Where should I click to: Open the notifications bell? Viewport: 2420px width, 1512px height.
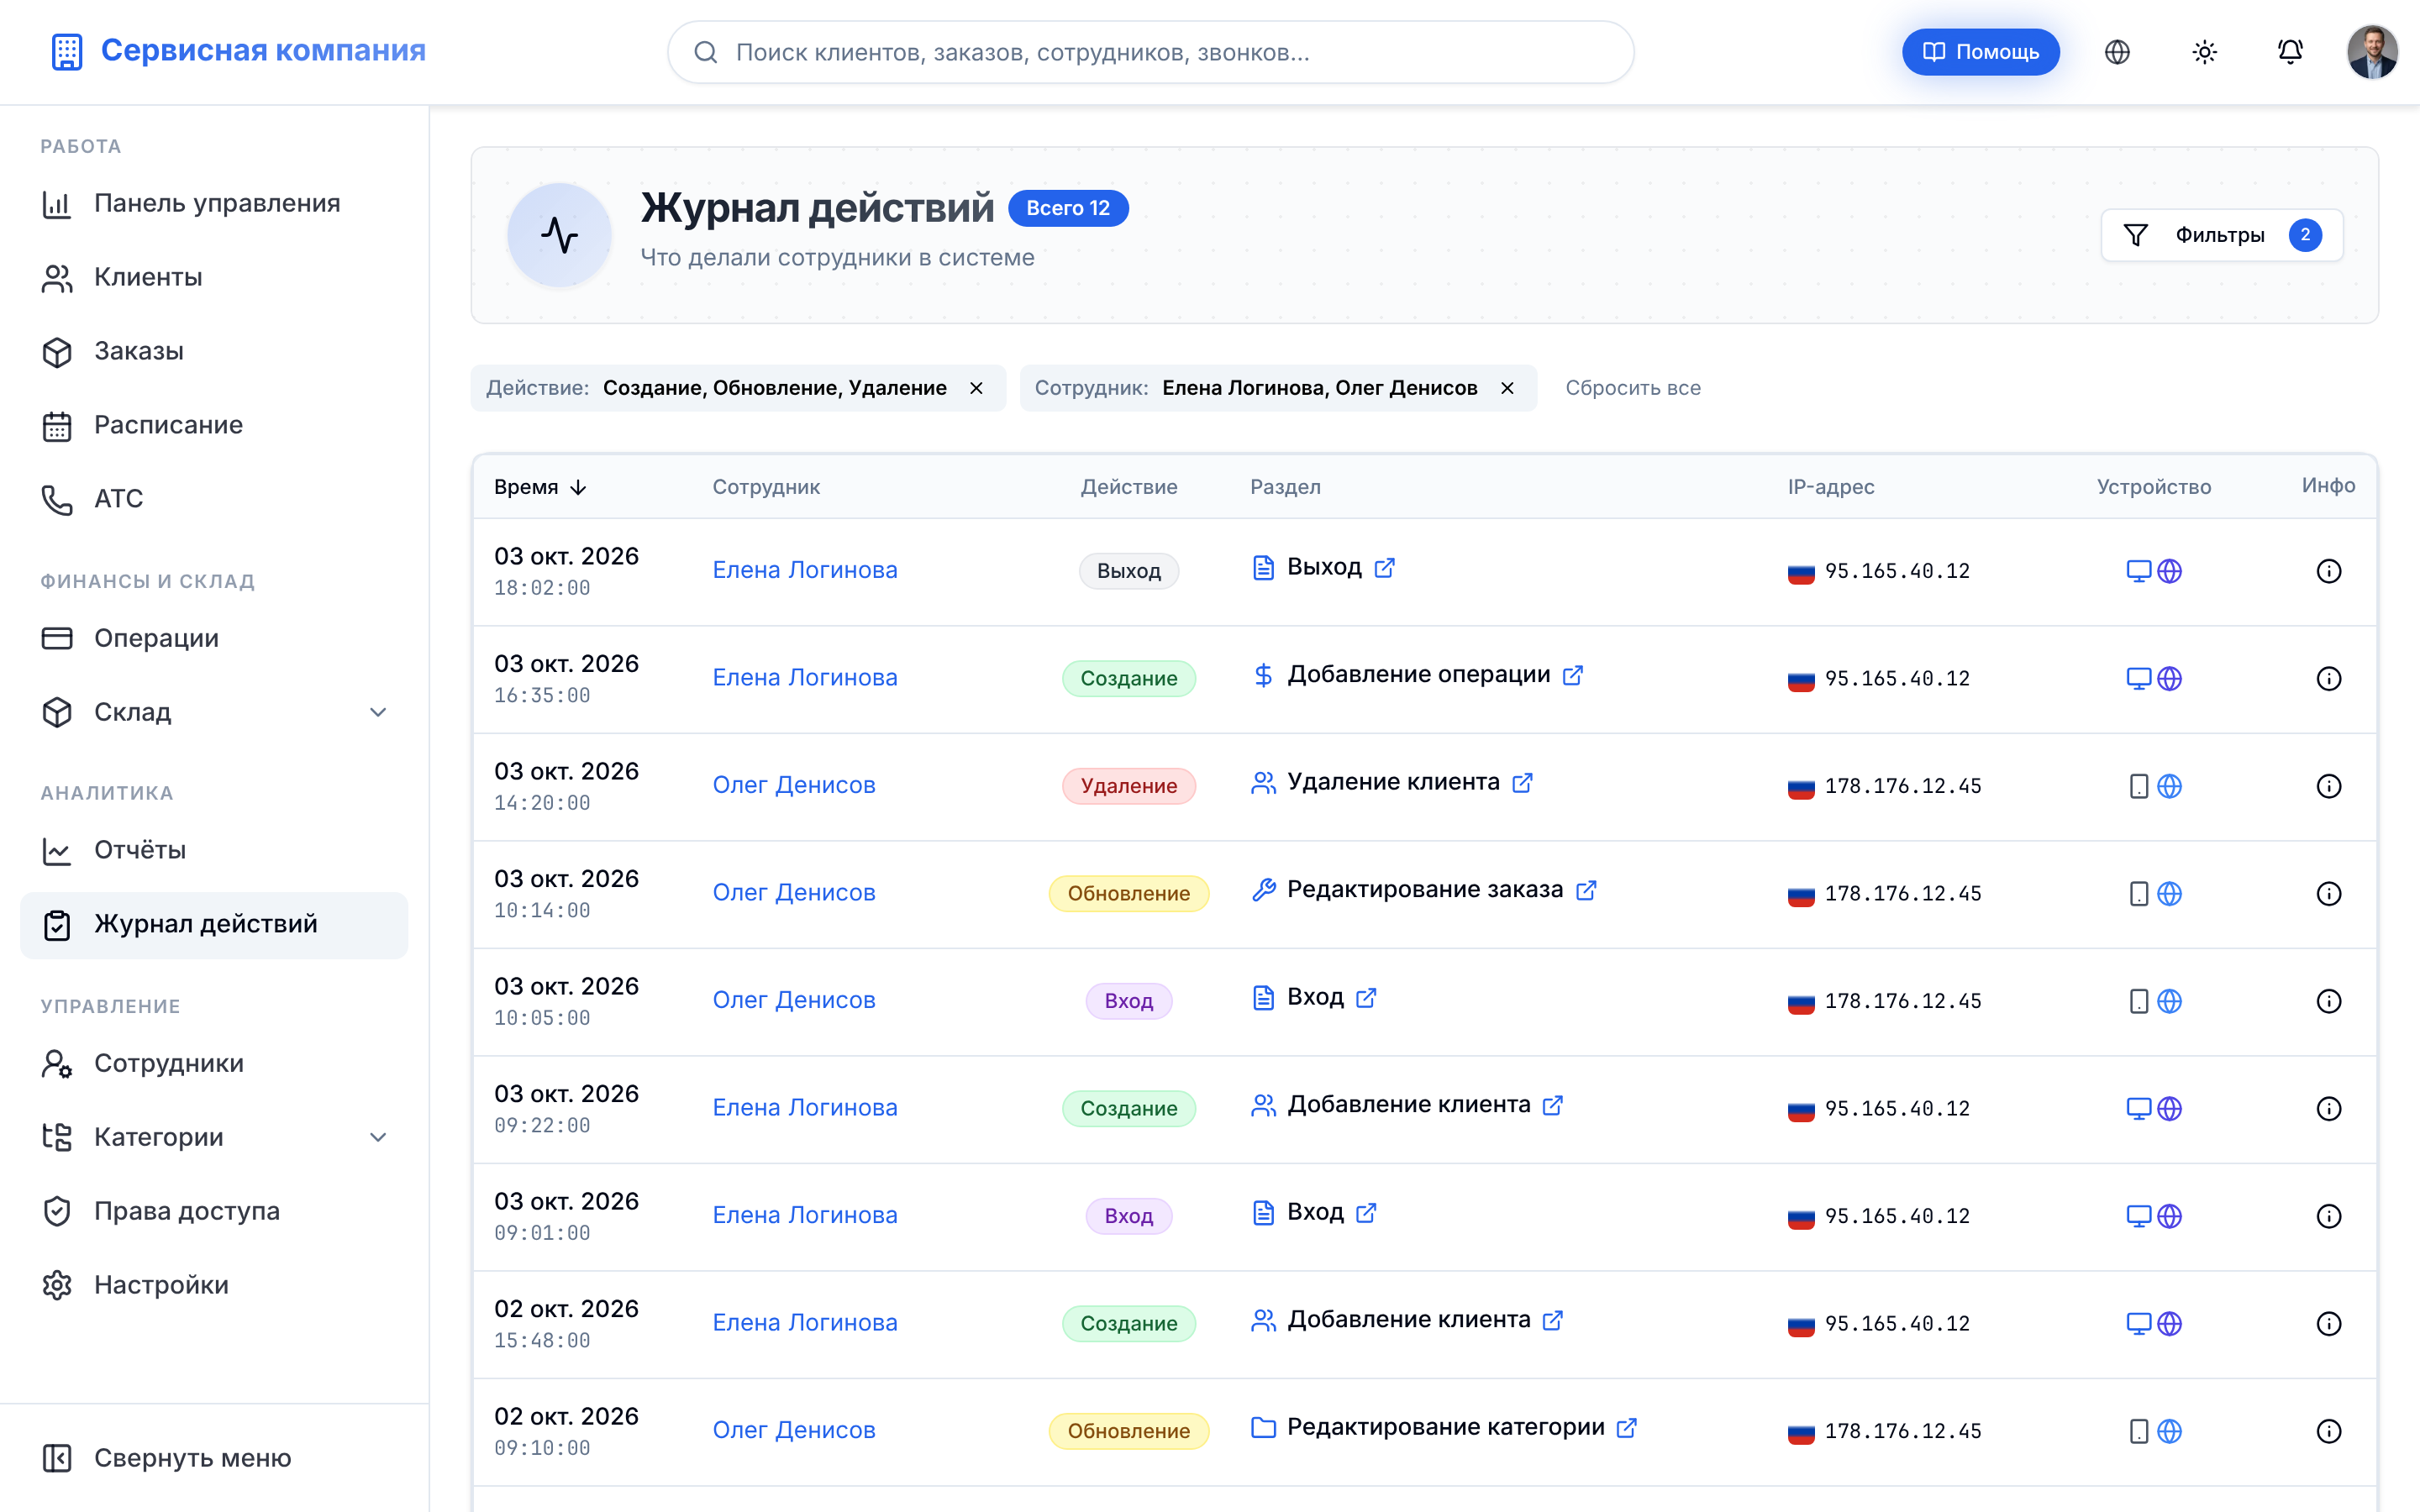2290,52
